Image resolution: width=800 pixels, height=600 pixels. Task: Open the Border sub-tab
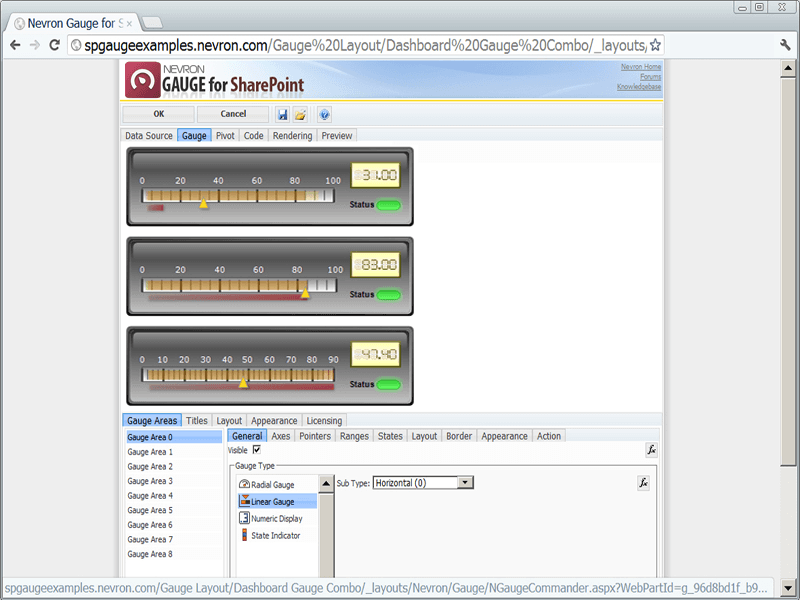pos(459,436)
